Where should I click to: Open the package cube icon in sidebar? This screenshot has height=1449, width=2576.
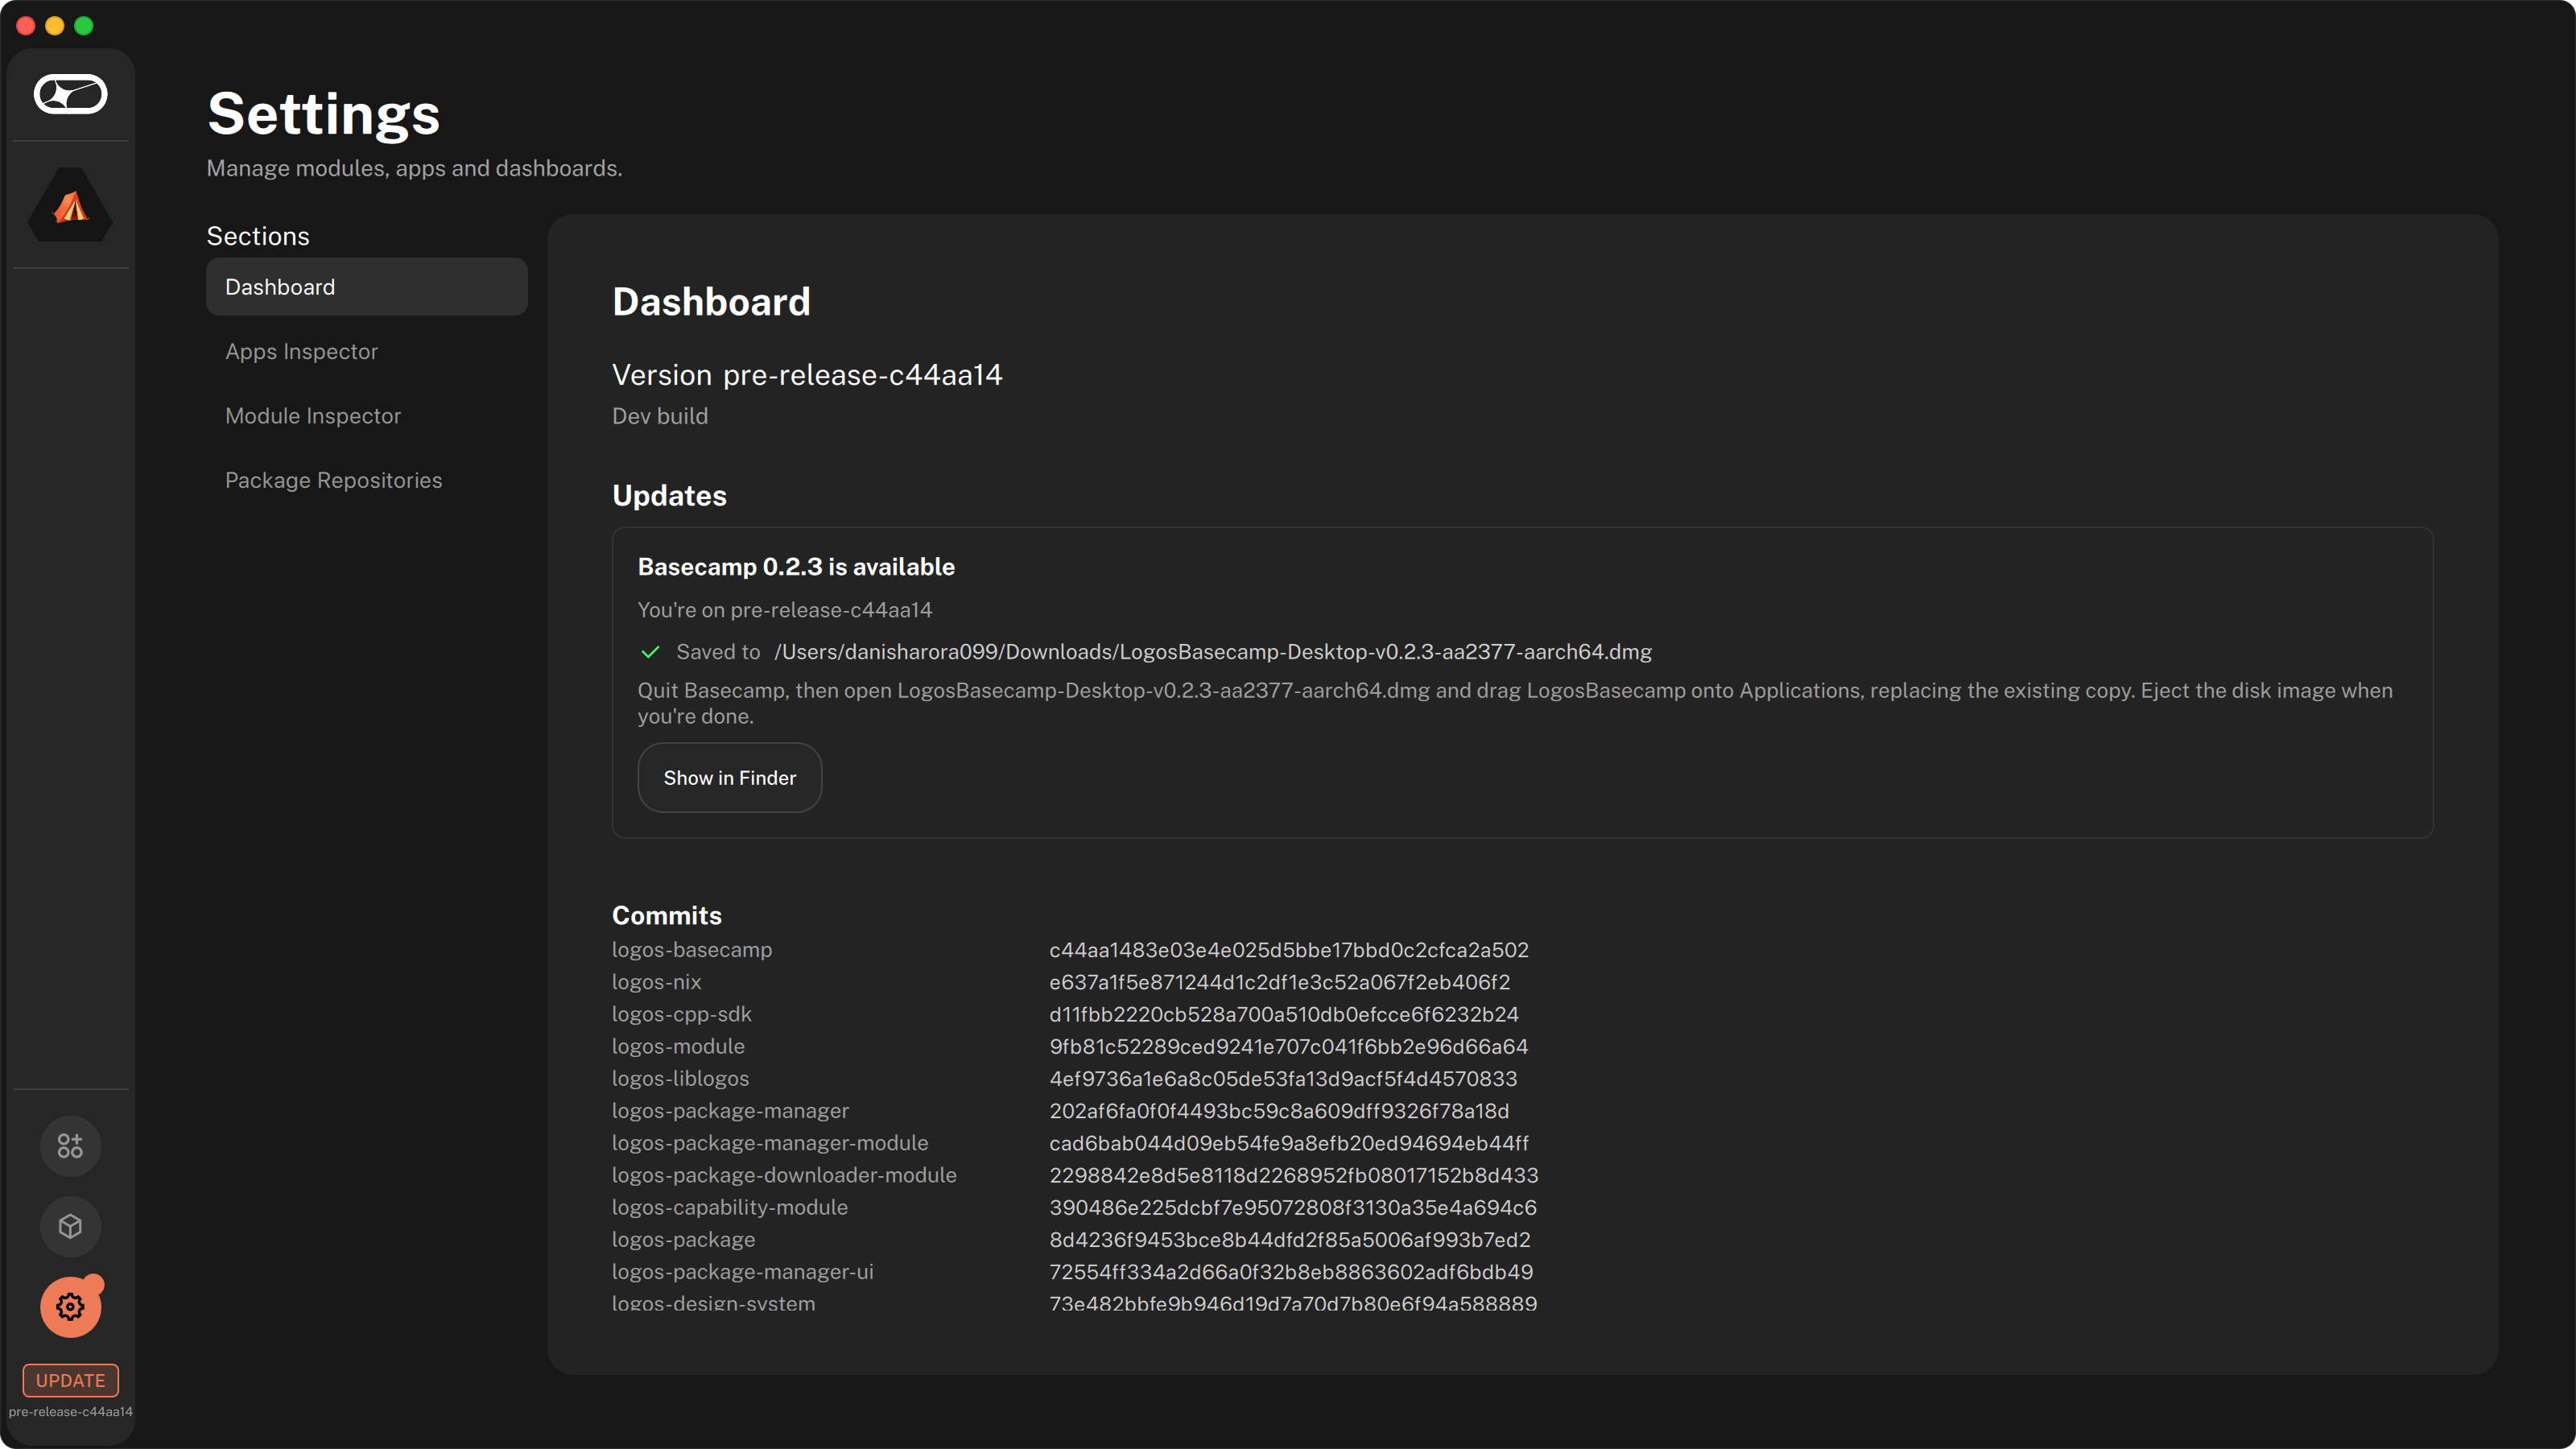[x=70, y=1226]
